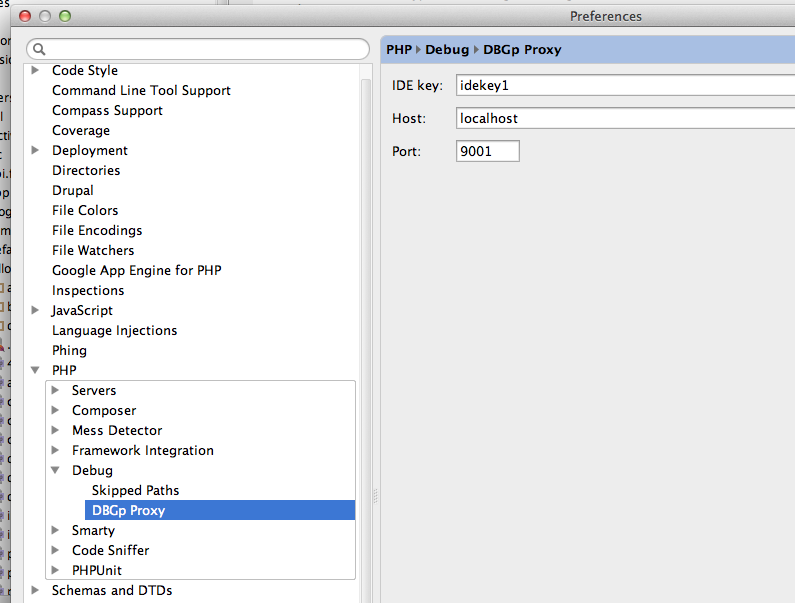Focus the preferences search field
The image size is (795, 603).
198,49
